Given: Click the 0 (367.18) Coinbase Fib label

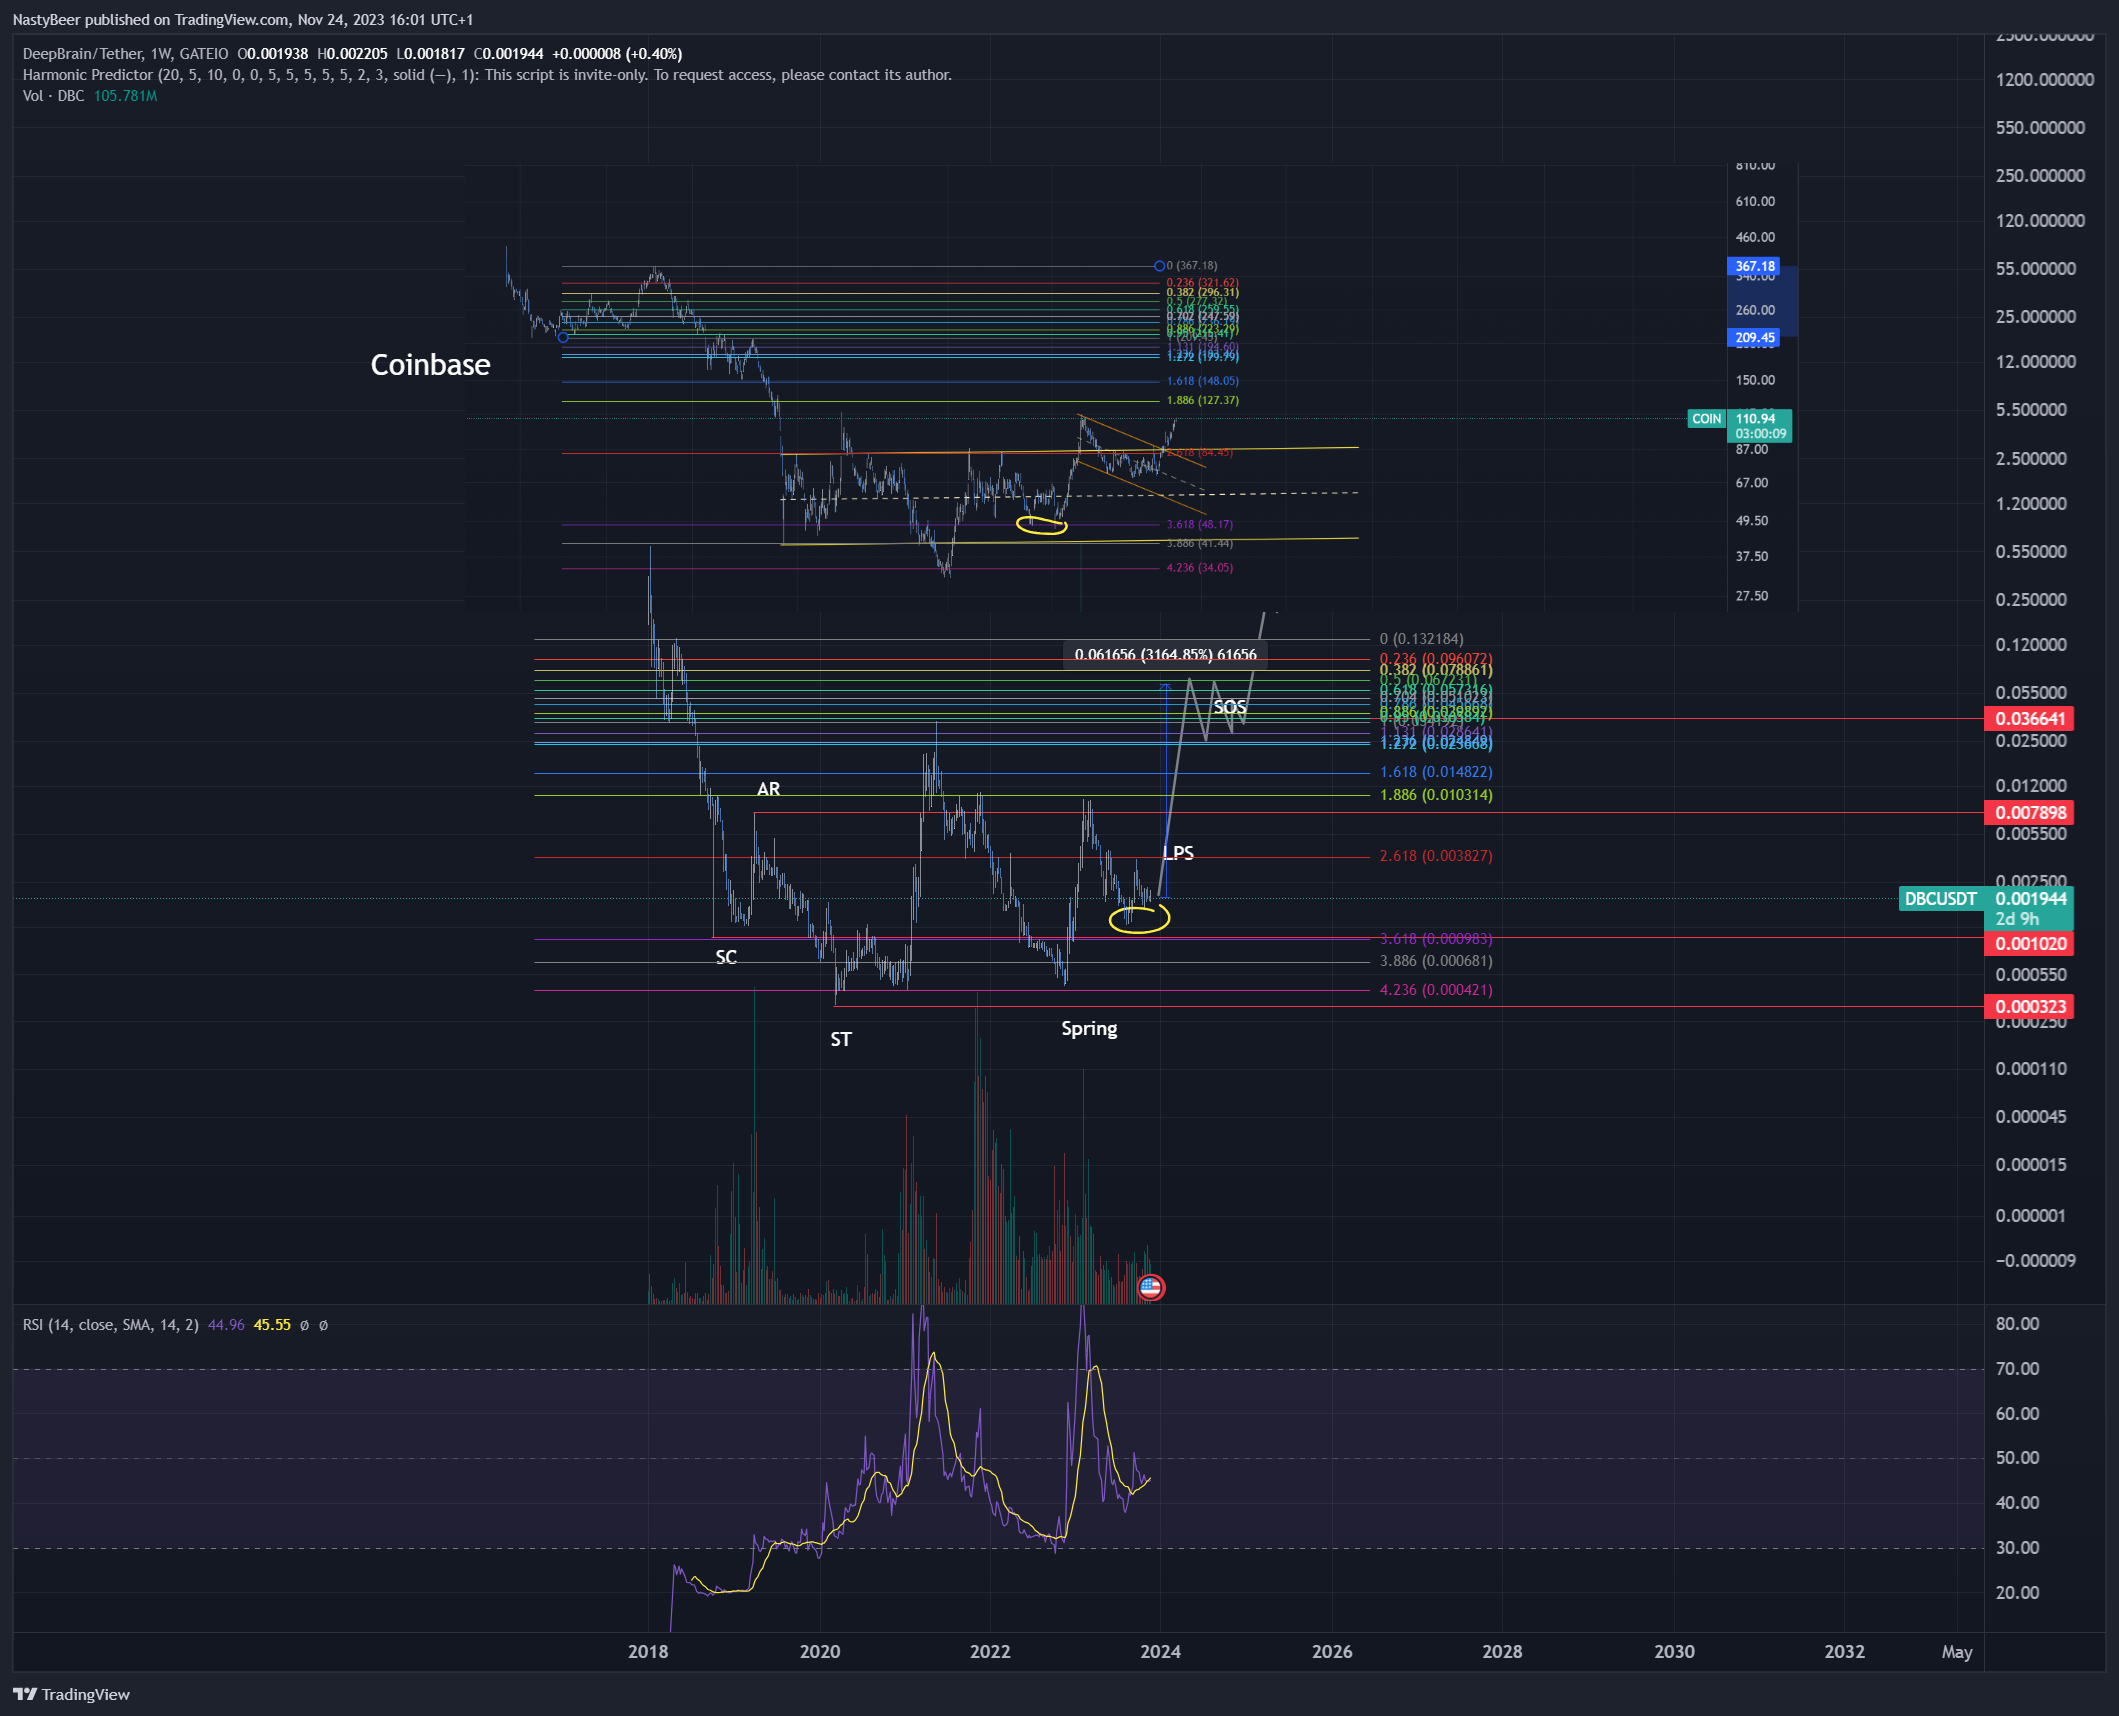Looking at the screenshot, I should tap(1191, 265).
